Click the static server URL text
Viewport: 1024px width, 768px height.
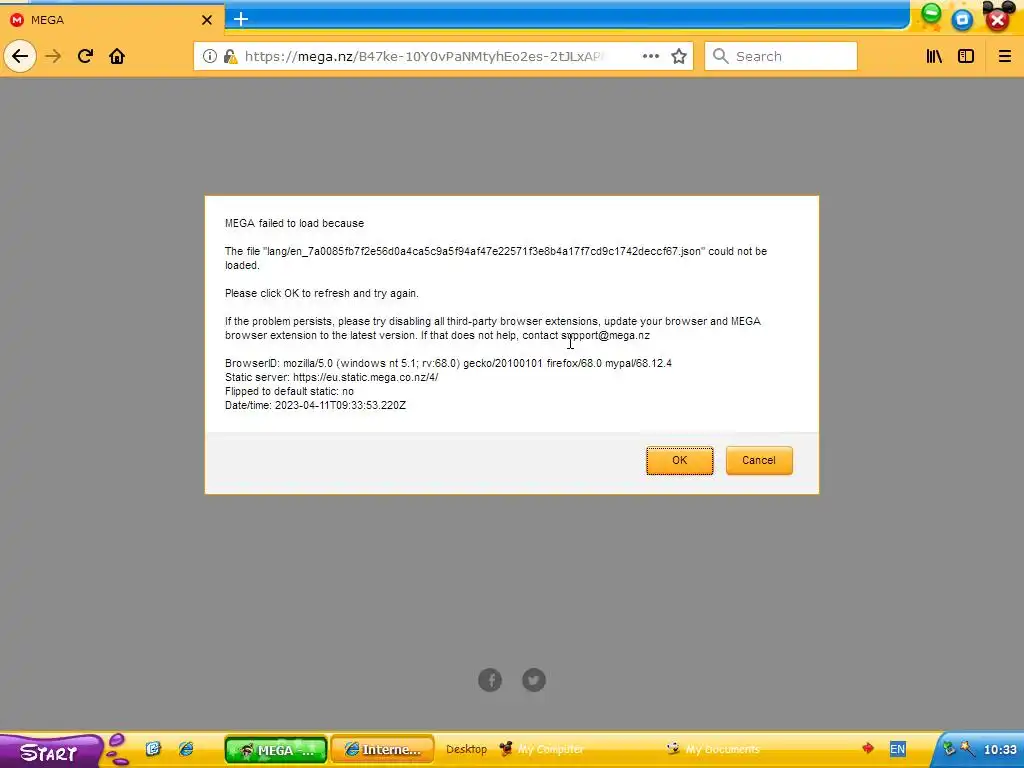(x=366, y=377)
